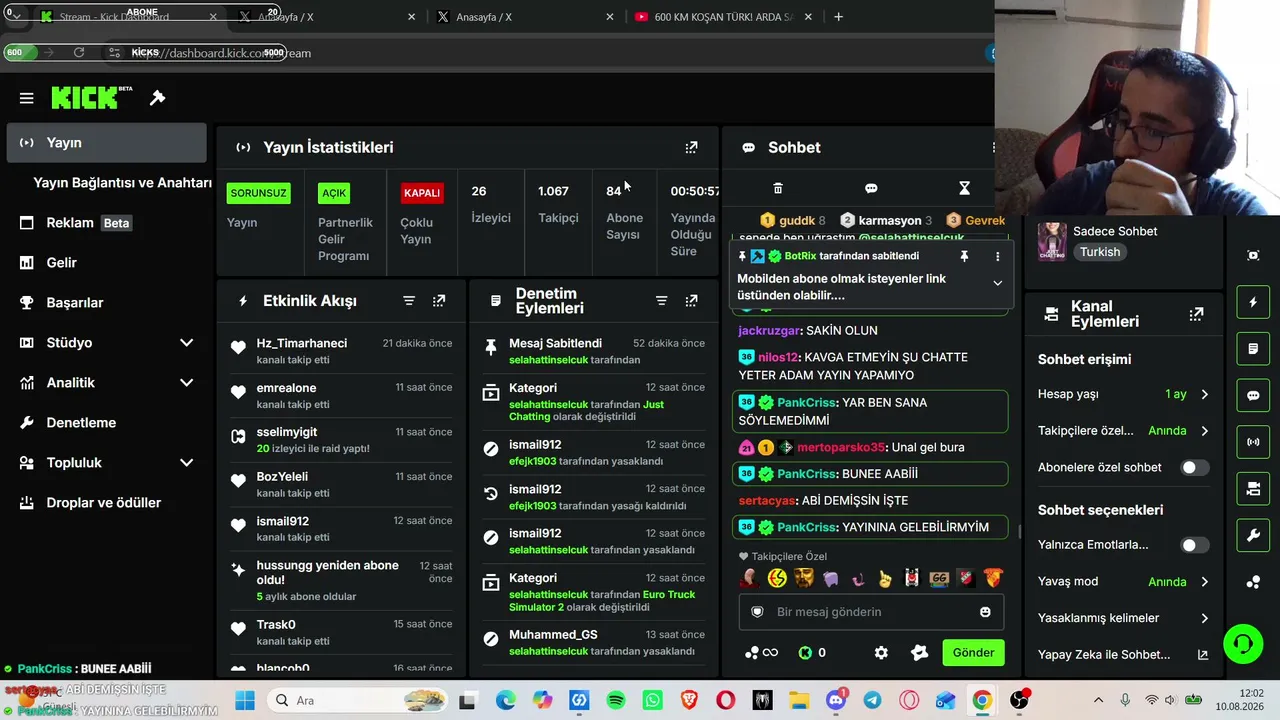Pop out the Kanal Eylemleri panel
Screen dimensions: 1280x720
pyautogui.click(x=1196, y=314)
